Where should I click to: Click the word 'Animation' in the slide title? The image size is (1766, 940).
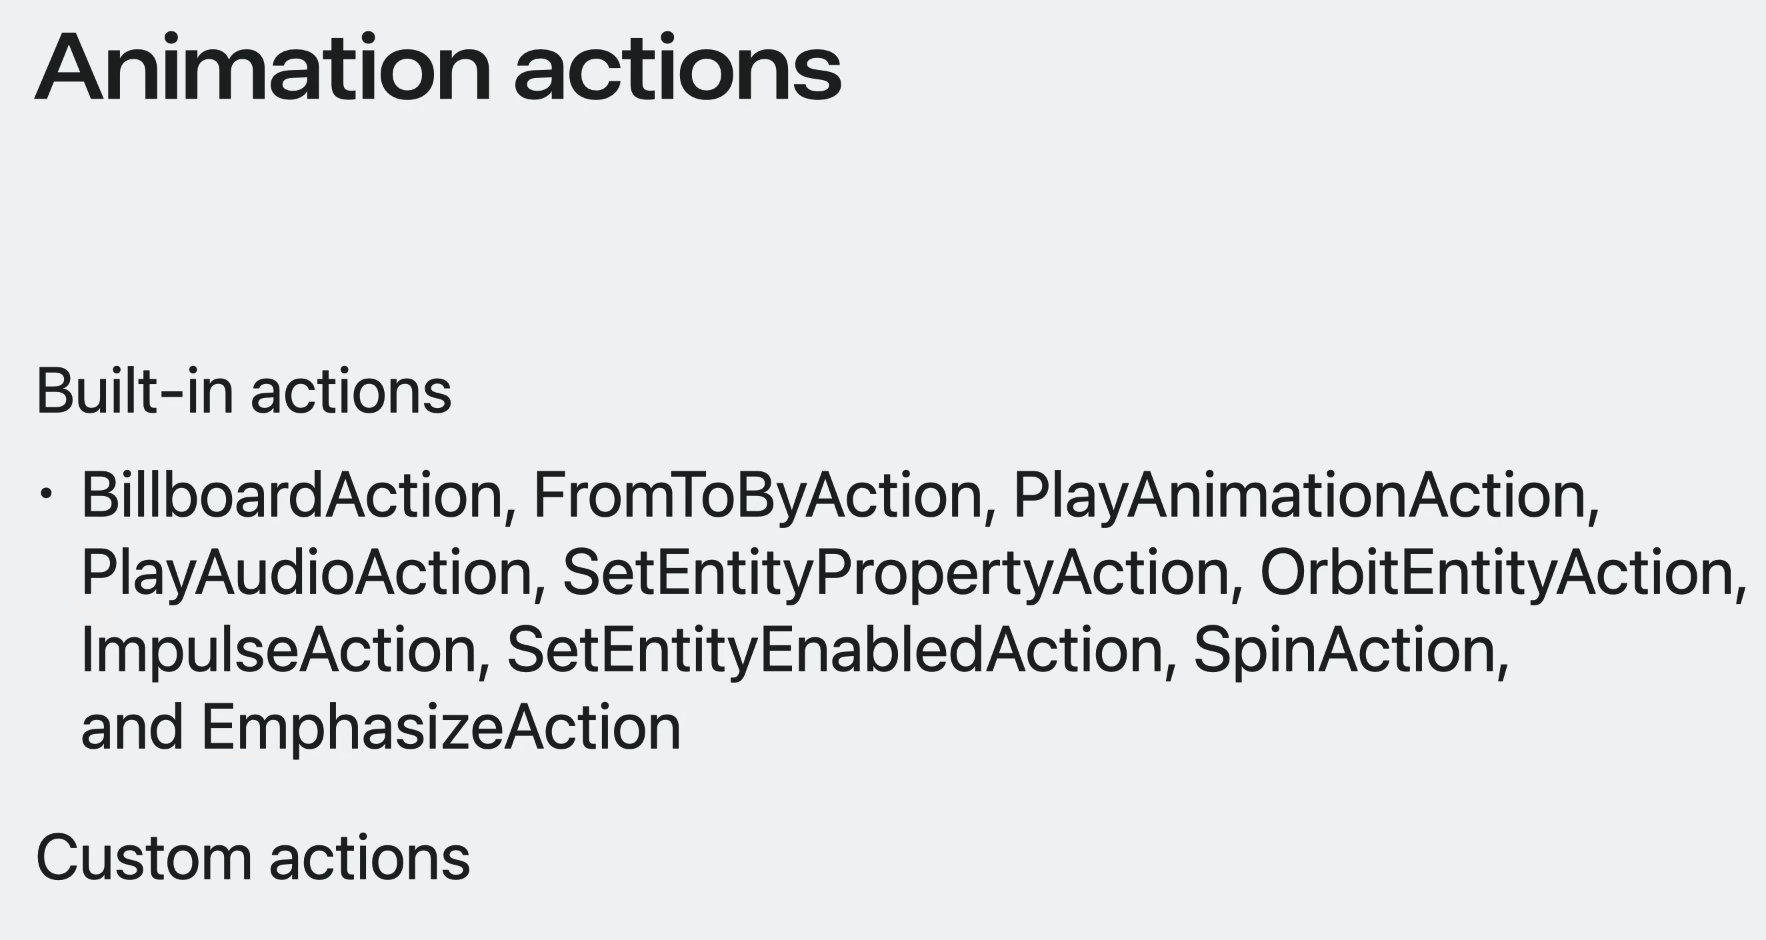click(x=263, y=68)
